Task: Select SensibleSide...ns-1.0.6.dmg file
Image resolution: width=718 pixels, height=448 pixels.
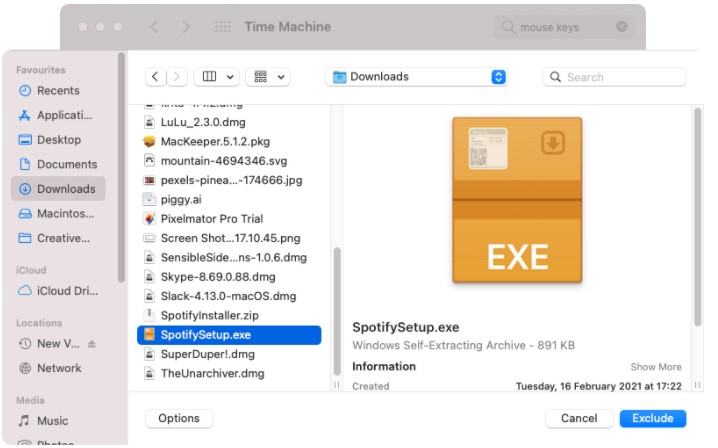Action: click(229, 257)
